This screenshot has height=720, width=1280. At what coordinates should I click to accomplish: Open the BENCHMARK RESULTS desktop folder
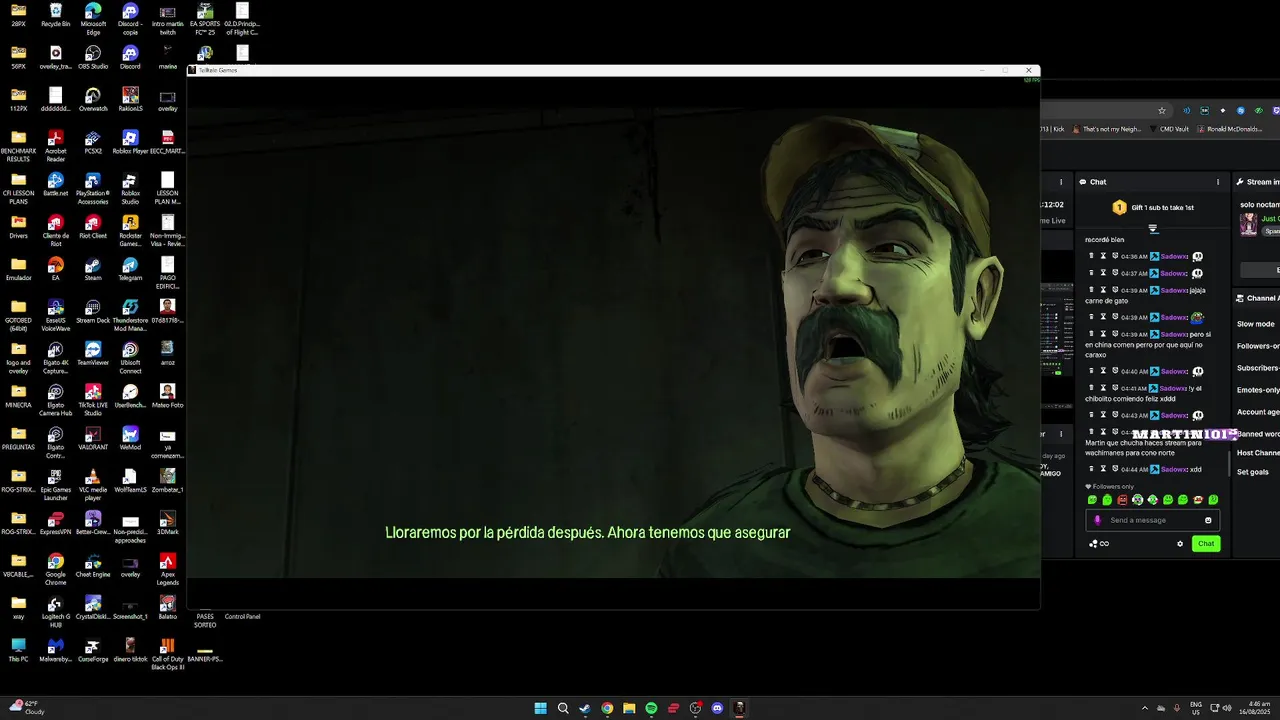pos(18,145)
